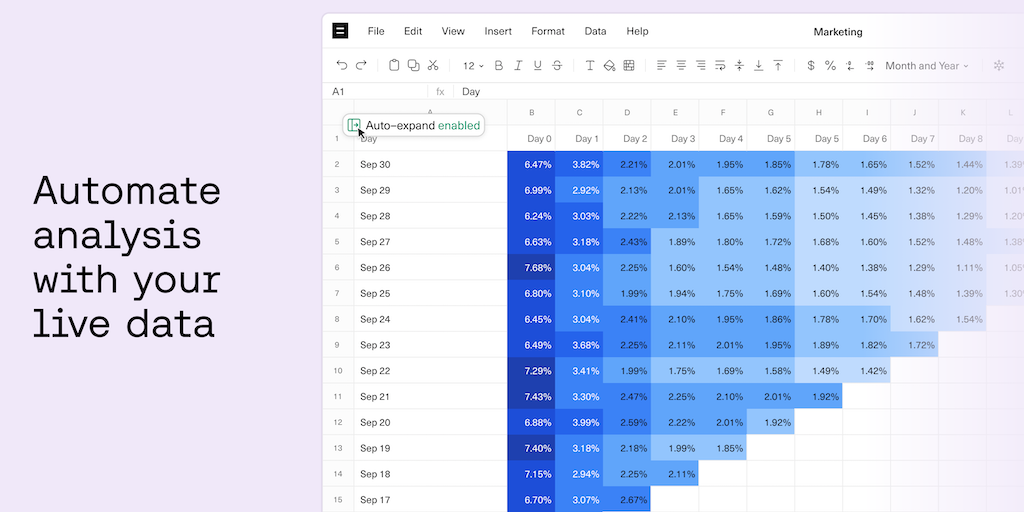Apply percent number format
This screenshot has height=512, width=1024.
pyautogui.click(x=830, y=66)
